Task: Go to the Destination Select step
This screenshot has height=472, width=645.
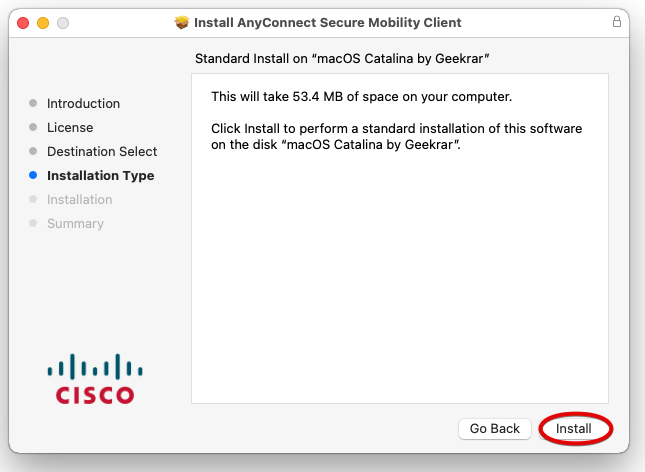Action: coord(102,152)
